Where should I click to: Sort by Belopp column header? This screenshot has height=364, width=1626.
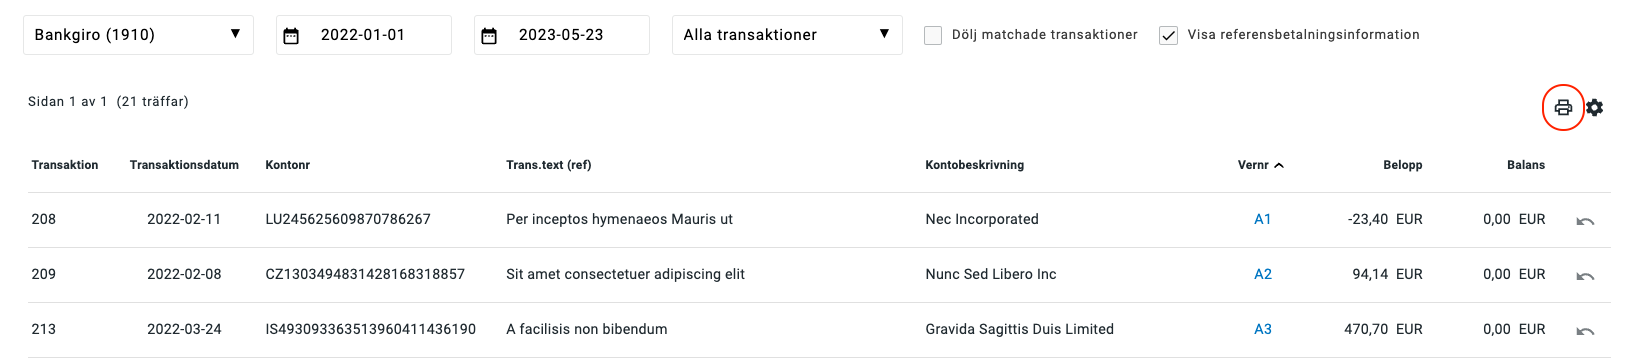point(1402,165)
